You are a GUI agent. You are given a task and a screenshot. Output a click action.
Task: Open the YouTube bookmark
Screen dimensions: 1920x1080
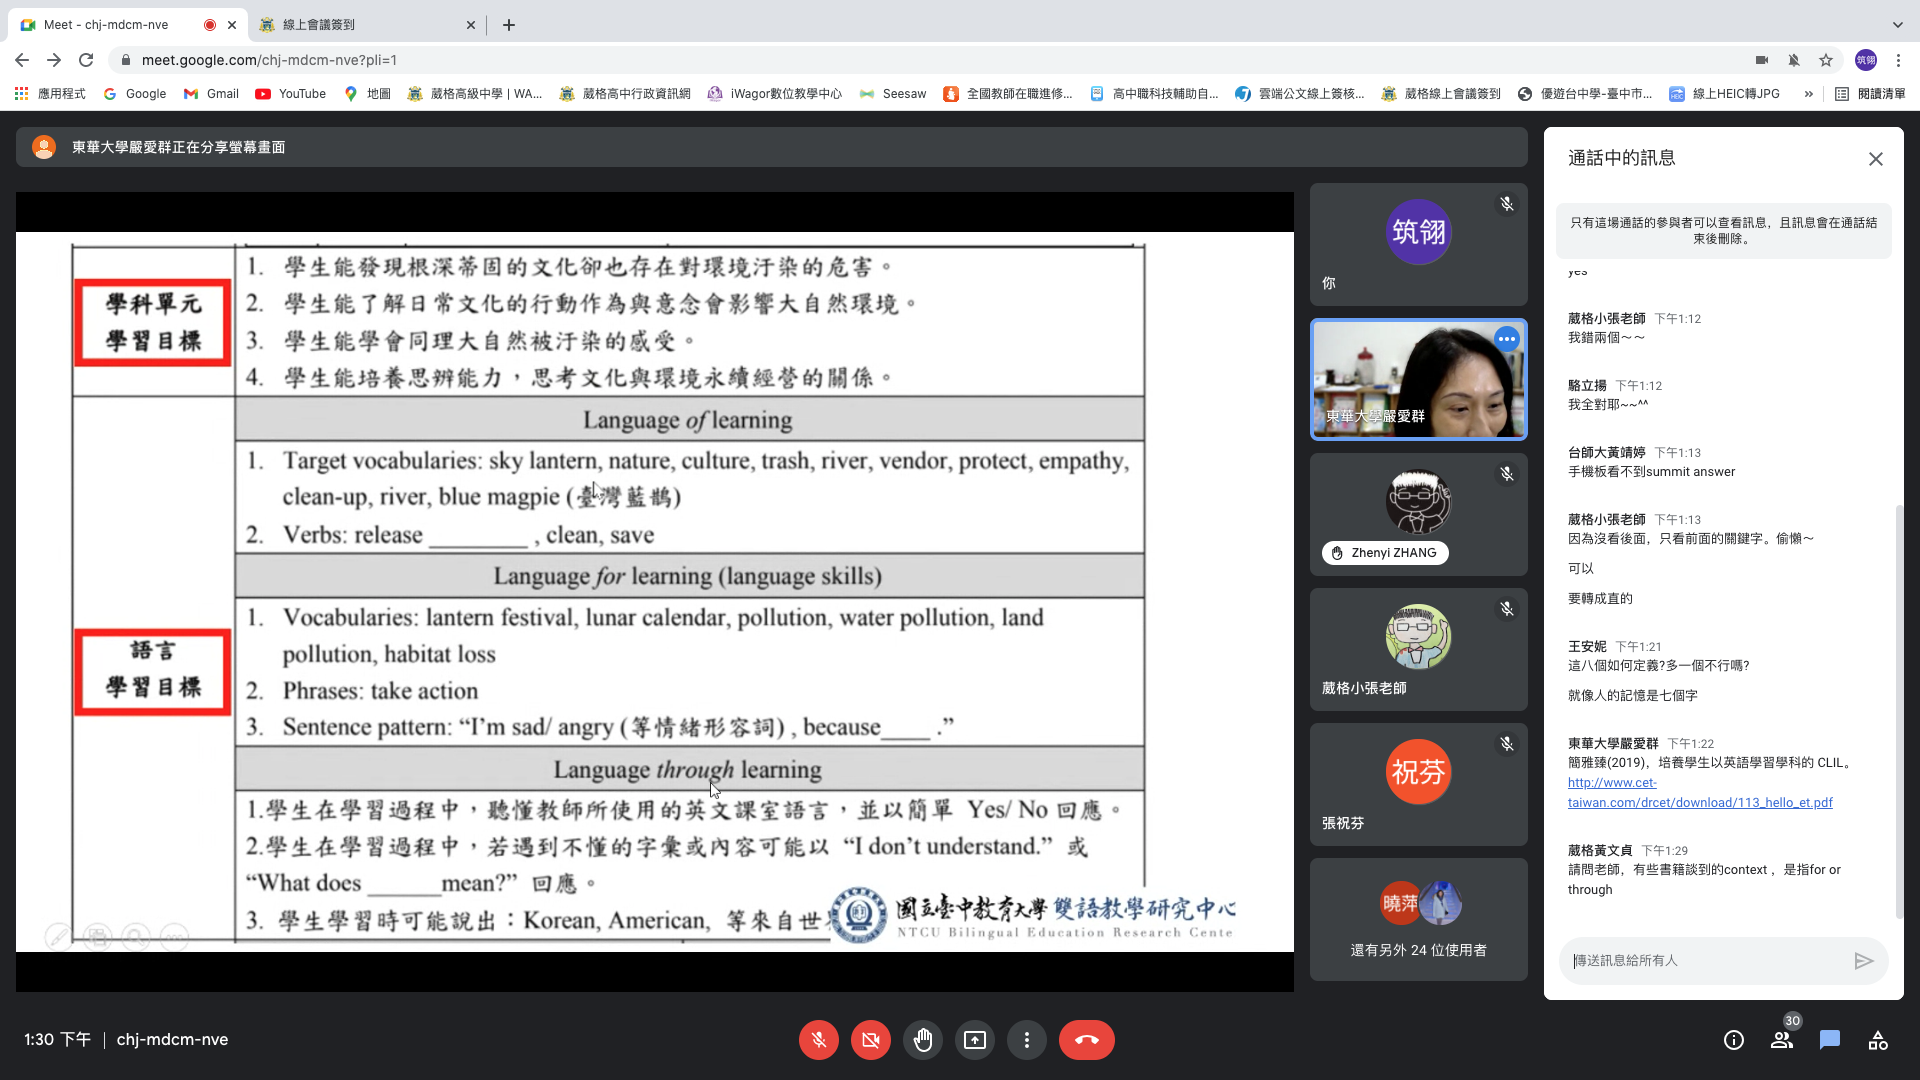[x=291, y=94]
